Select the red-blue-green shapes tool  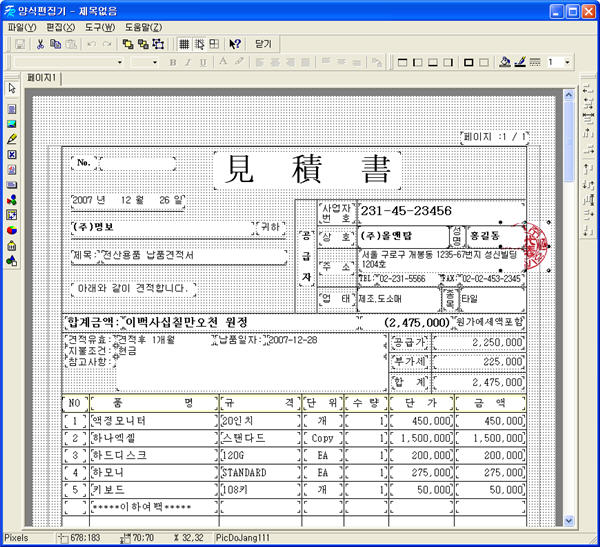coord(12,200)
